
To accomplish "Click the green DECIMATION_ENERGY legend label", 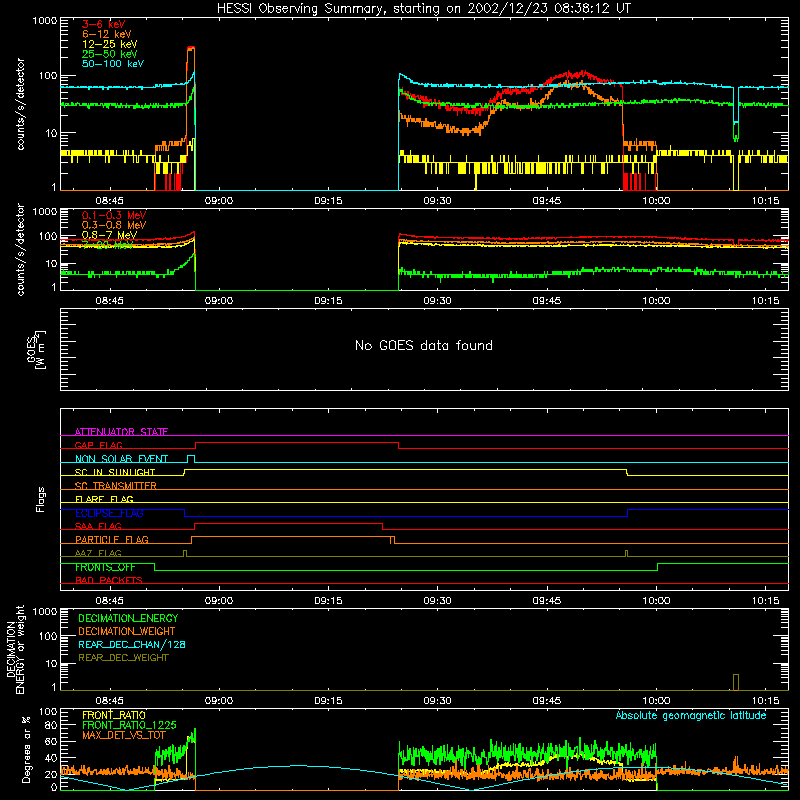I will [128, 618].
